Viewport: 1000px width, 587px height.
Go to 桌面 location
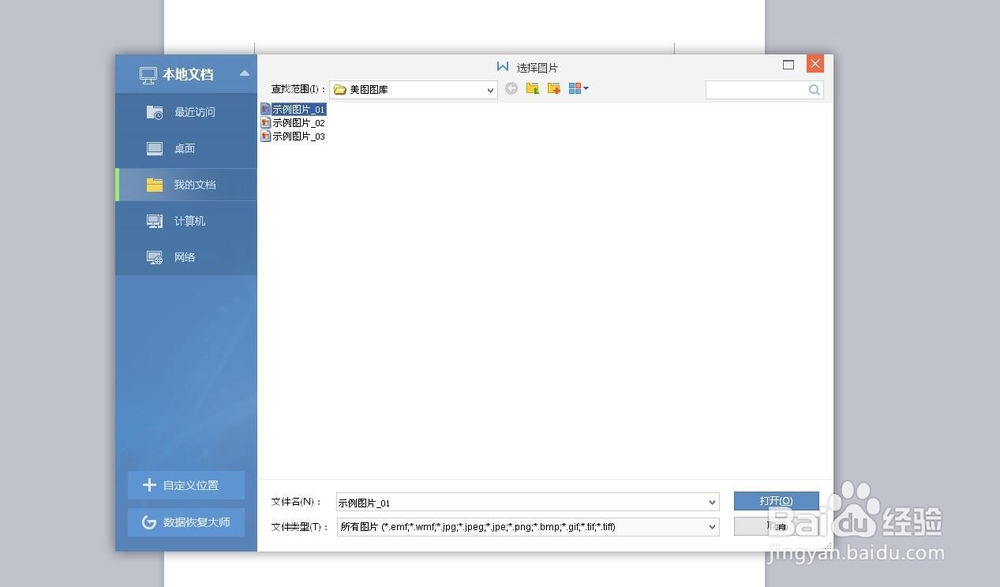[186, 149]
